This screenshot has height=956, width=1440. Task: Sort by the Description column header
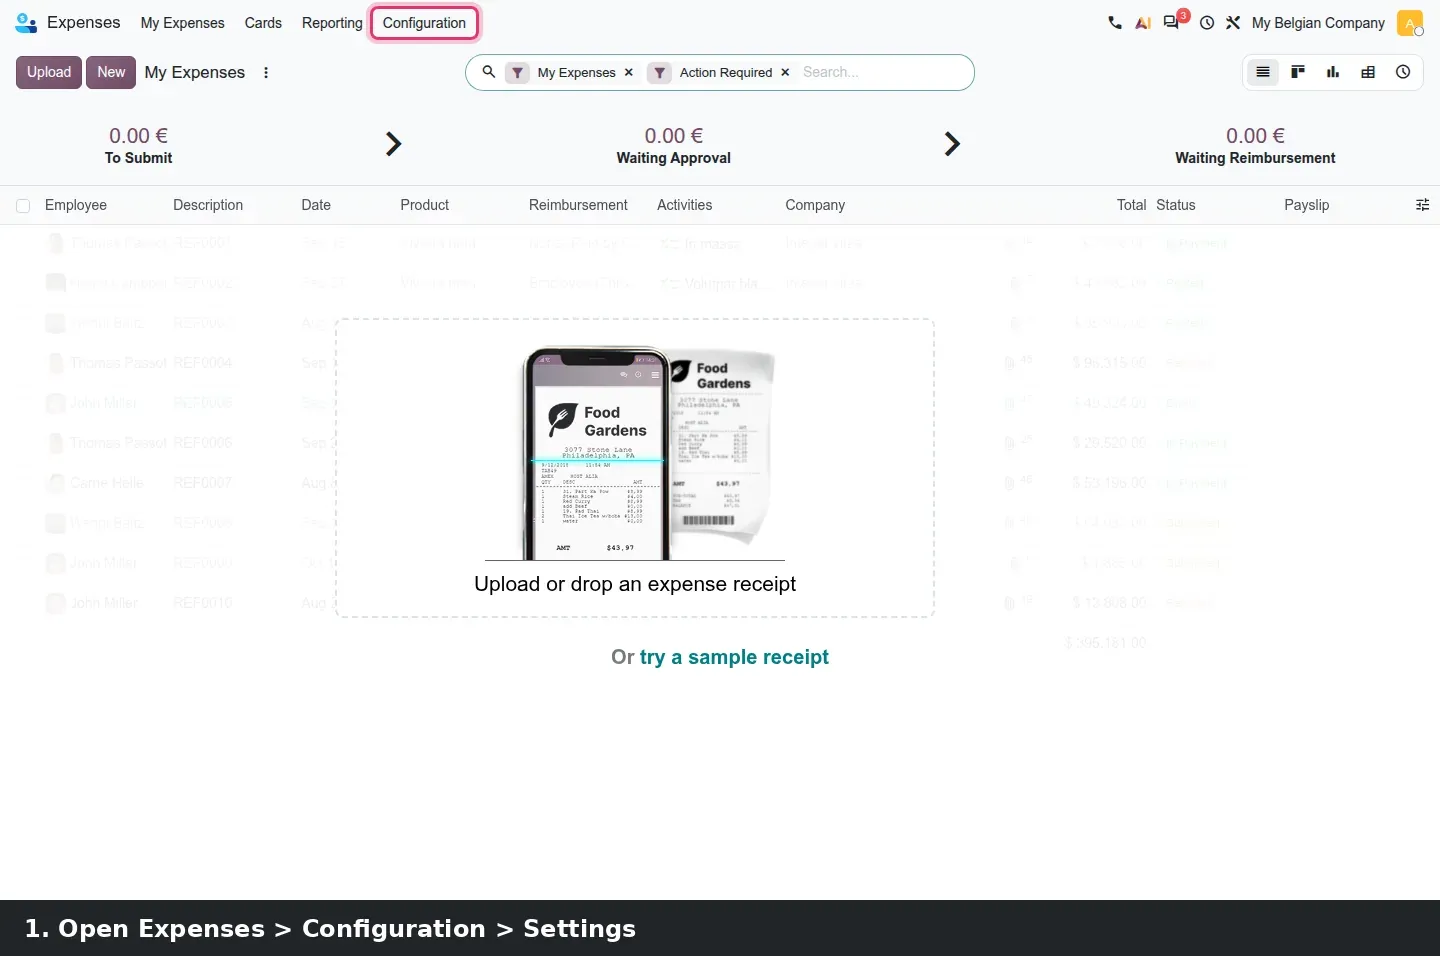[208, 205]
